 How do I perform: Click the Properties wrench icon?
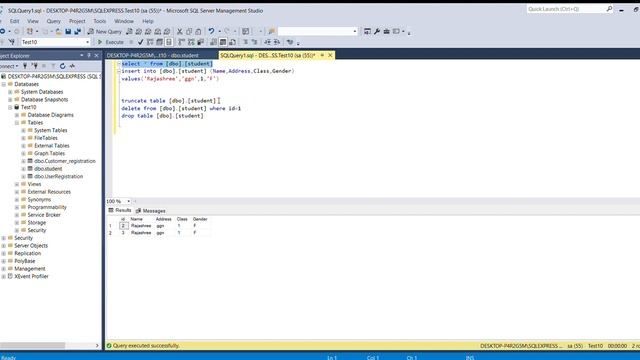(x=377, y=31)
